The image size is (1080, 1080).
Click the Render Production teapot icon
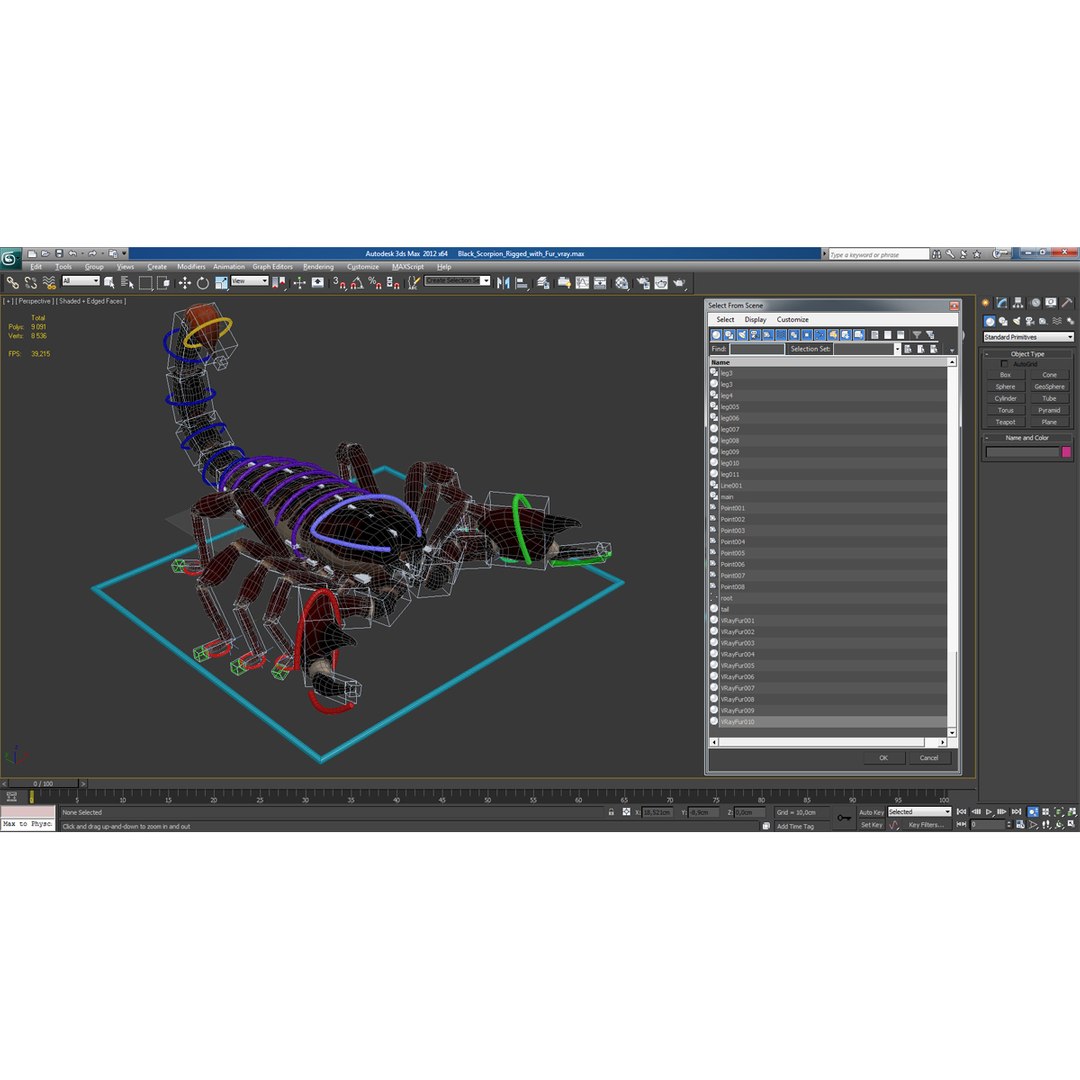(x=679, y=282)
